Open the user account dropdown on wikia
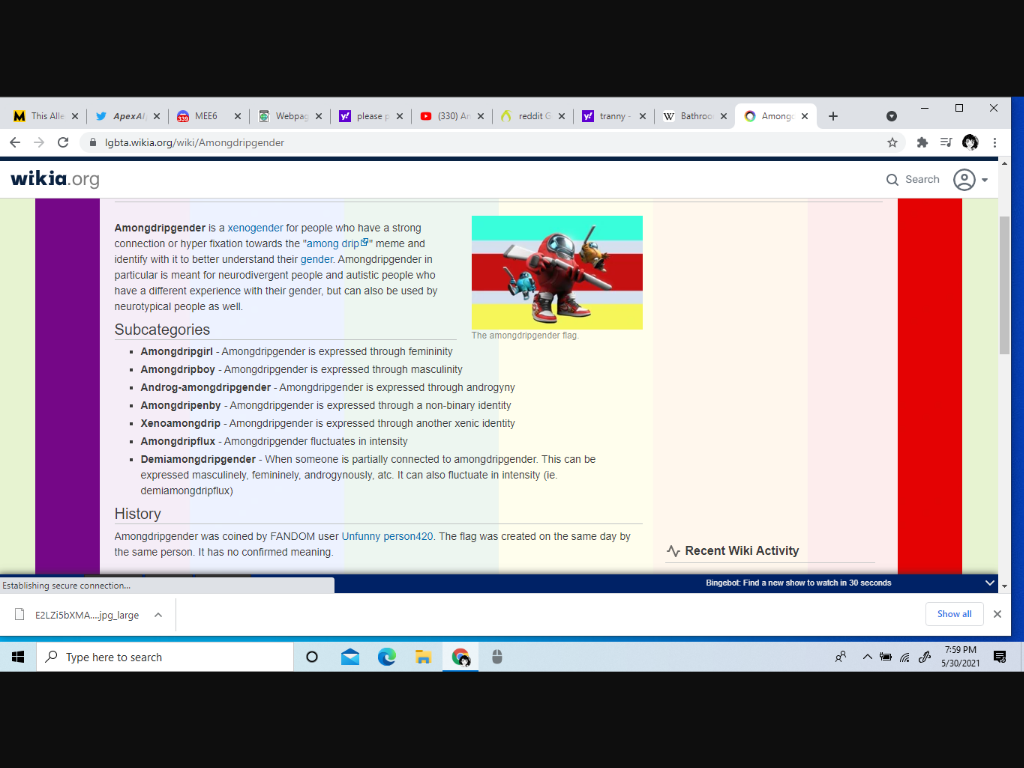Screen dimensions: 1024x768 (x=970, y=180)
